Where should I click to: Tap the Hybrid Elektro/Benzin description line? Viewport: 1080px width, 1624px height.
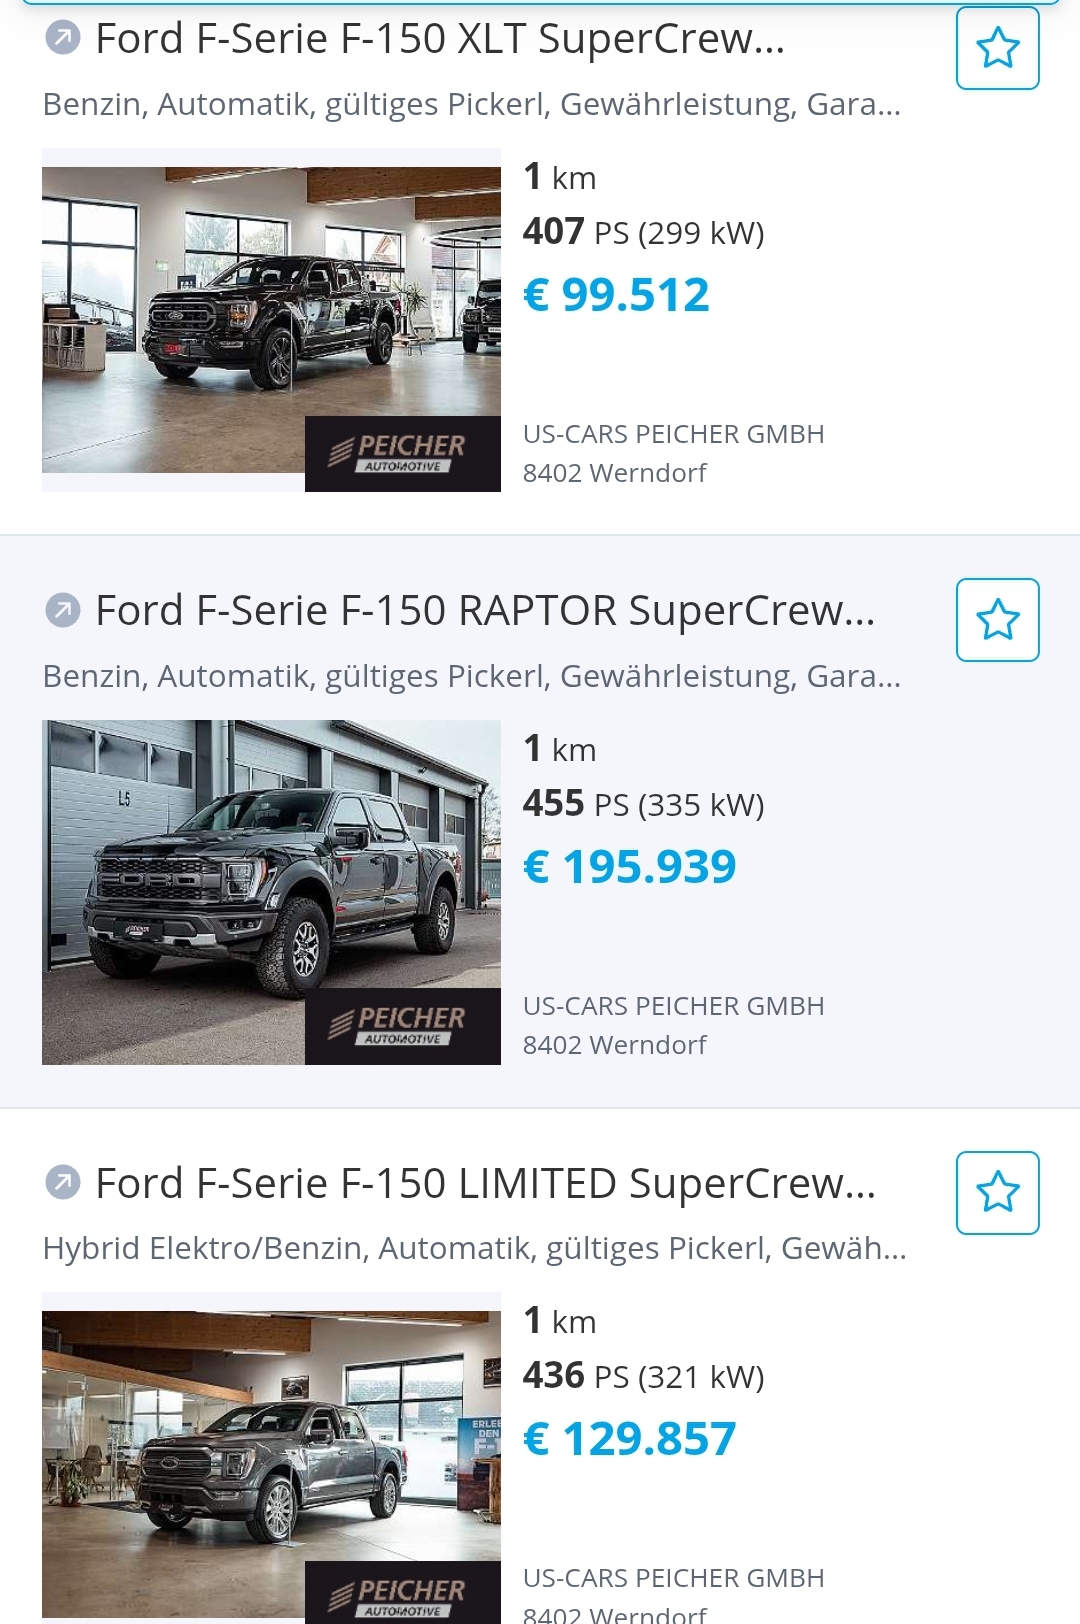click(x=474, y=1249)
